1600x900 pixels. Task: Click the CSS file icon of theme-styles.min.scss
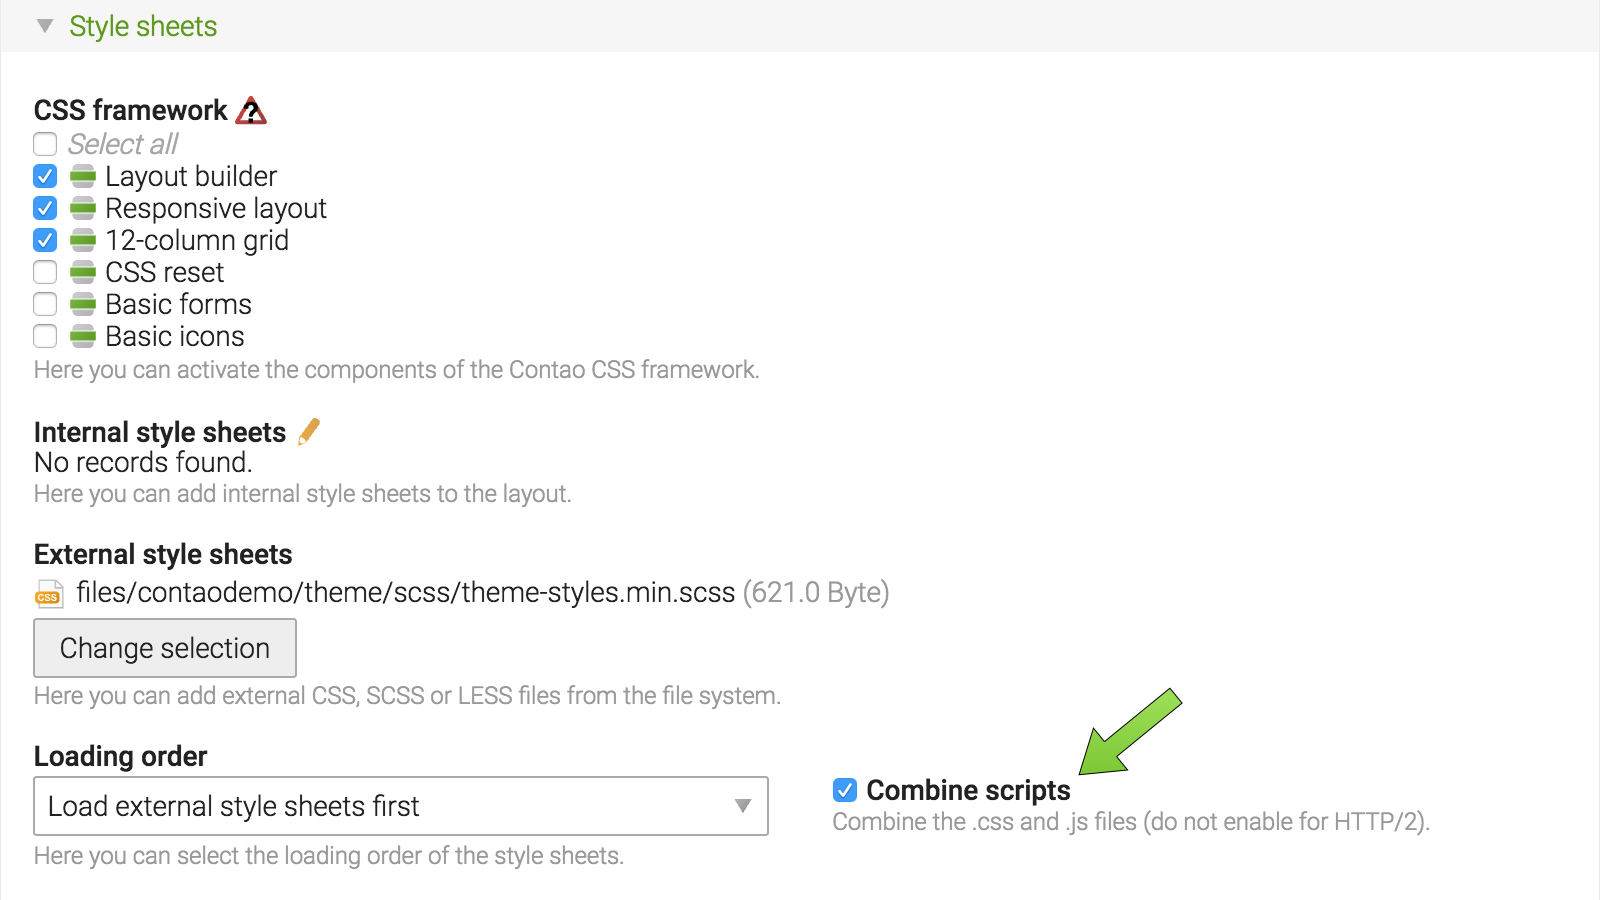coord(48,594)
